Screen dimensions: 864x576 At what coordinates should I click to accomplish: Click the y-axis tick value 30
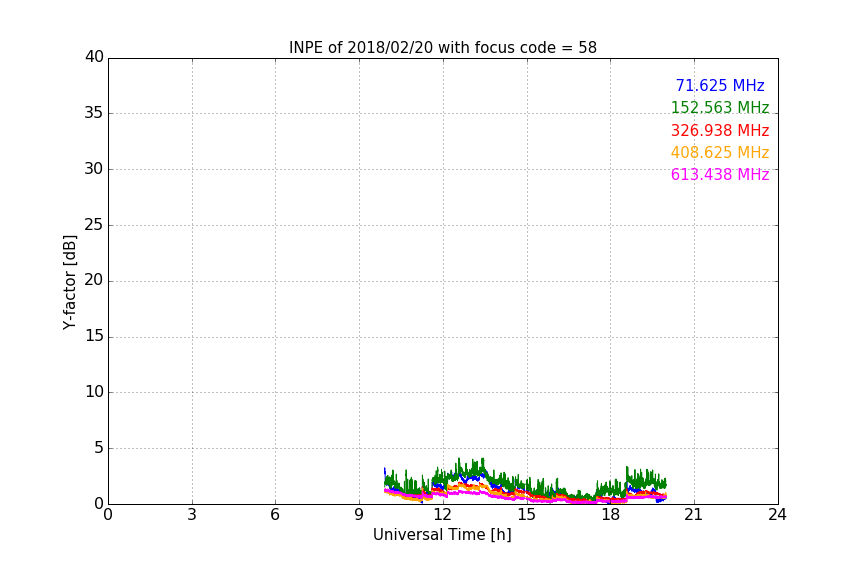point(94,169)
